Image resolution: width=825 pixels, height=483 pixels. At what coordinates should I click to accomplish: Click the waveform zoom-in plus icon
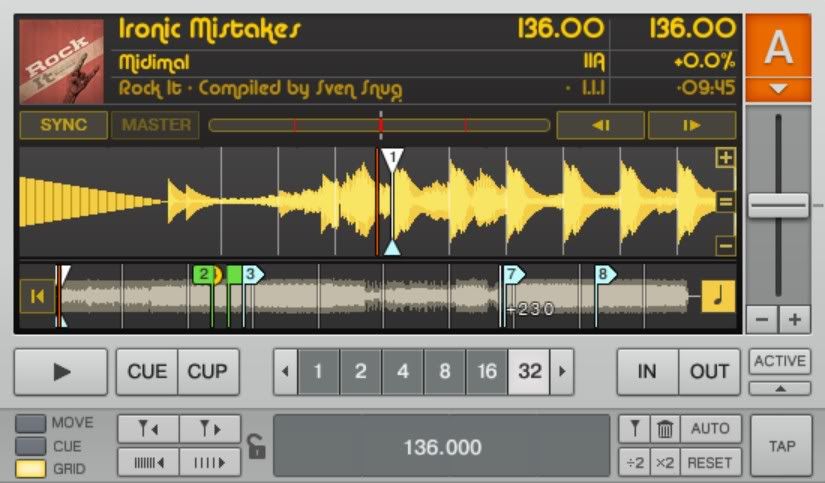point(725,158)
